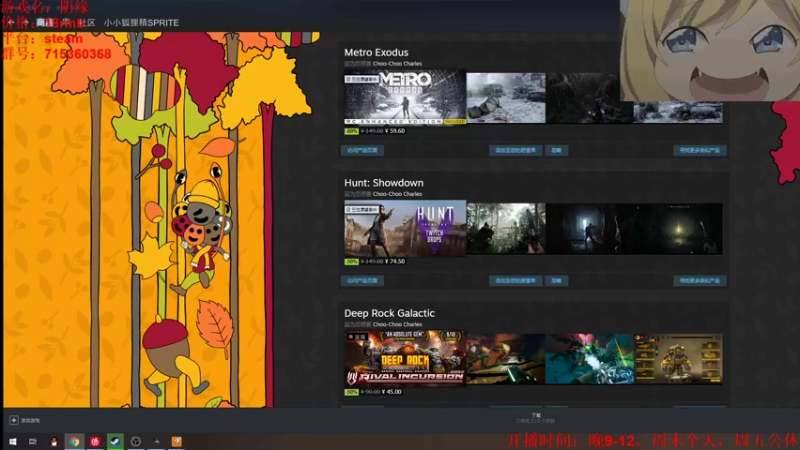800x450 pixels.
Task: Switch to Steam in the taskbar
Action: pyautogui.click(x=115, y=441)
